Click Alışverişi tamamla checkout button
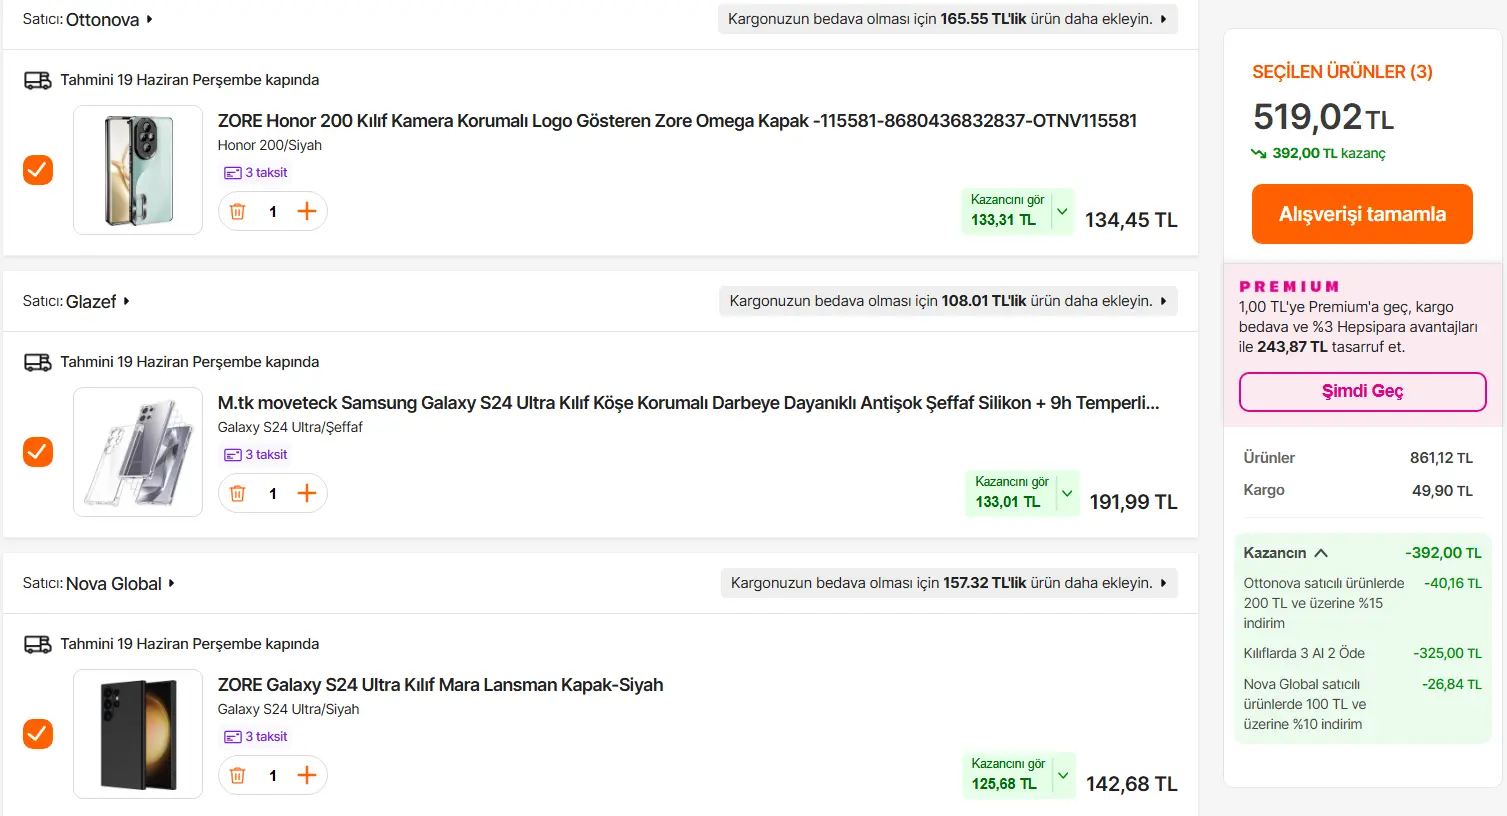The width and height of the screenshot is (1507, 816). point(1362,214)
